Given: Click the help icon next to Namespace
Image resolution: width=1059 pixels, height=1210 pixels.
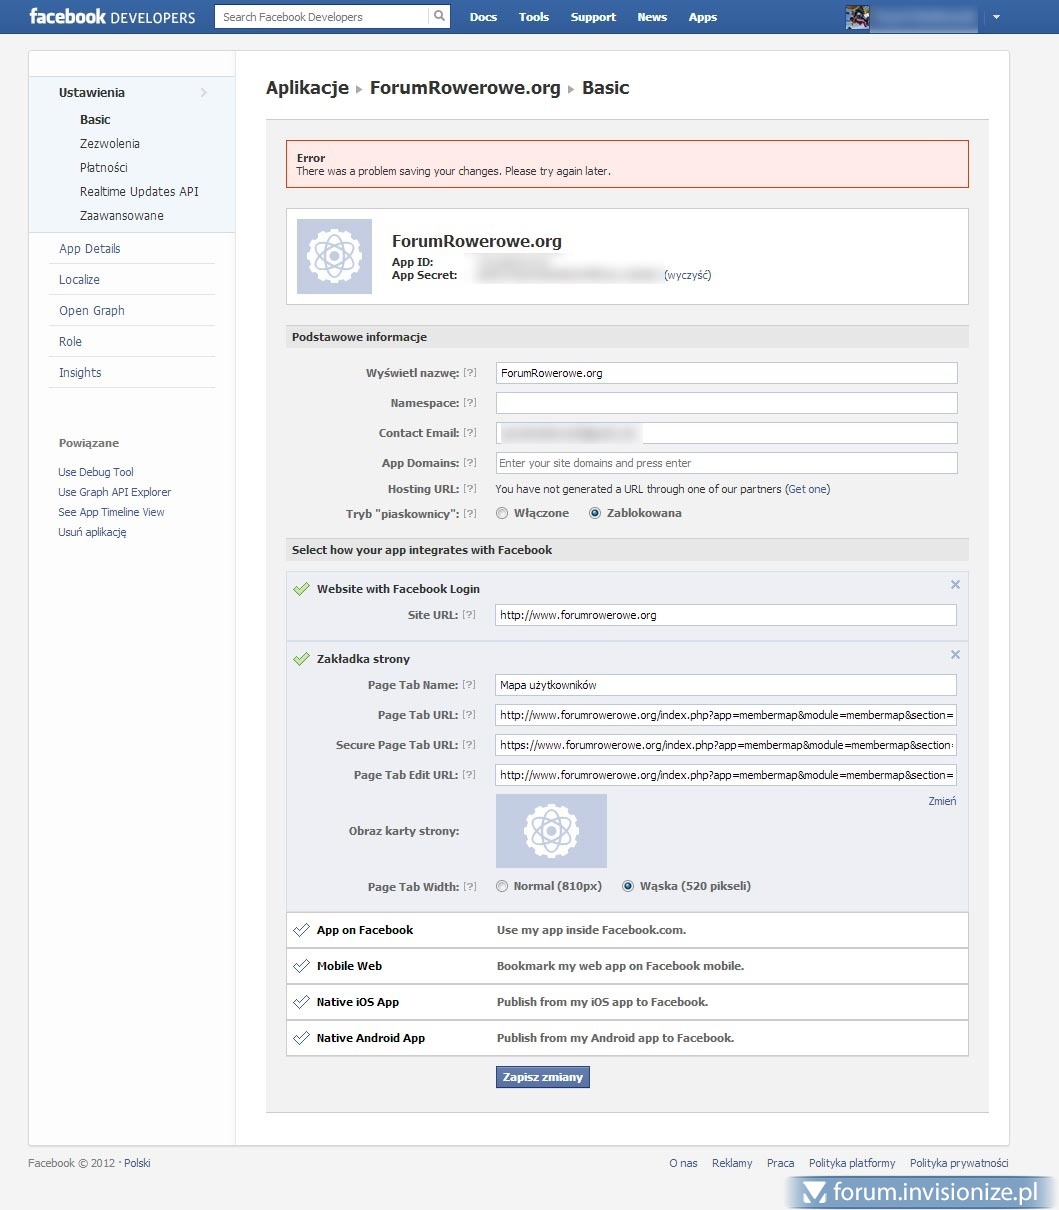Looking at the screenshot, I should pos(470,403).
